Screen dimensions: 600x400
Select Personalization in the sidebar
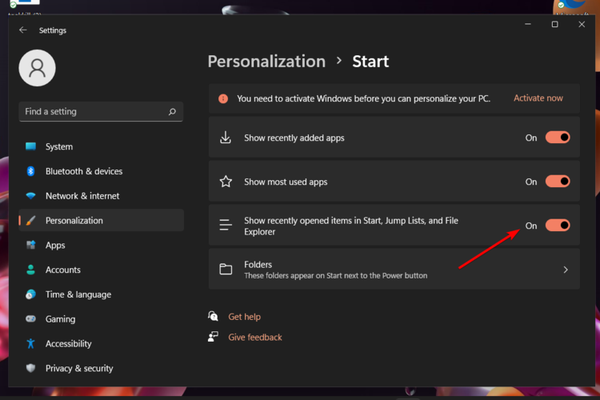101,220
